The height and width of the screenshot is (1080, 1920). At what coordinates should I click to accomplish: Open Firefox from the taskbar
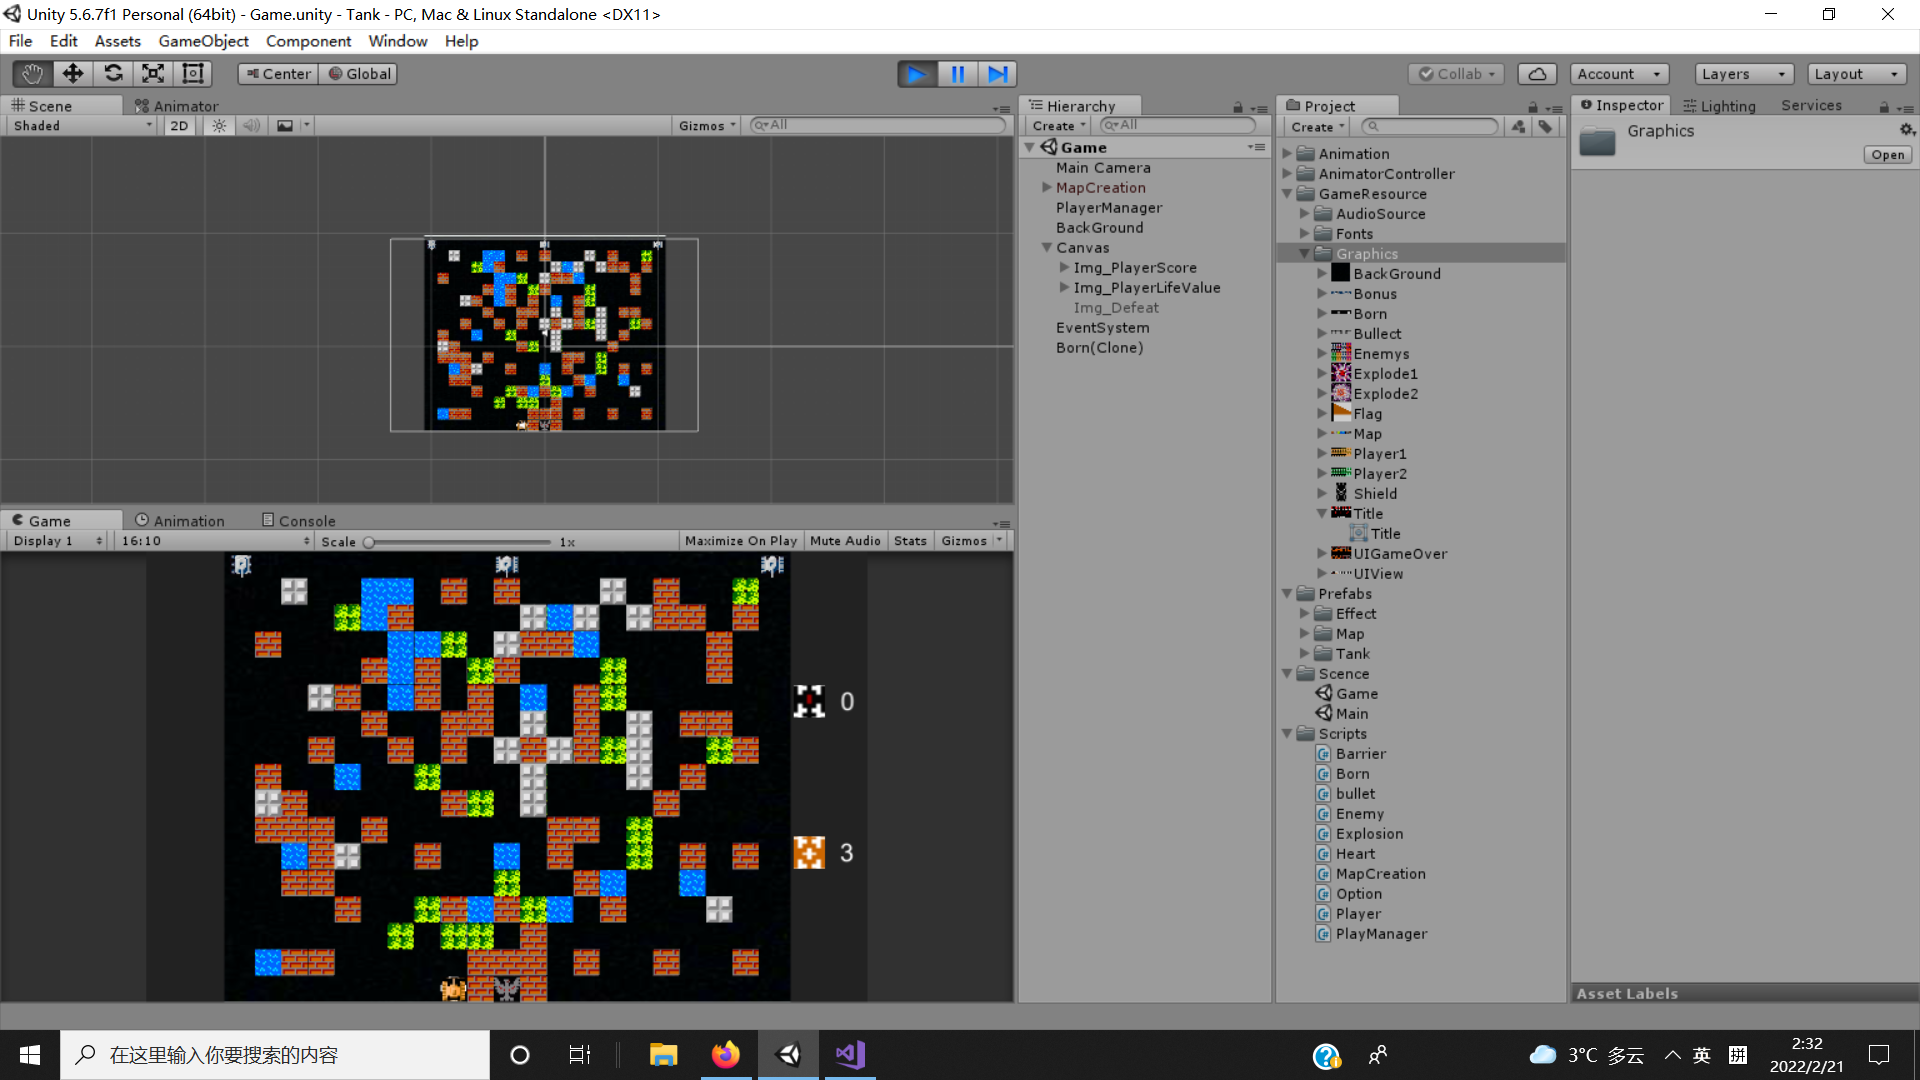pyautogui.click(x=726, y=1055)
